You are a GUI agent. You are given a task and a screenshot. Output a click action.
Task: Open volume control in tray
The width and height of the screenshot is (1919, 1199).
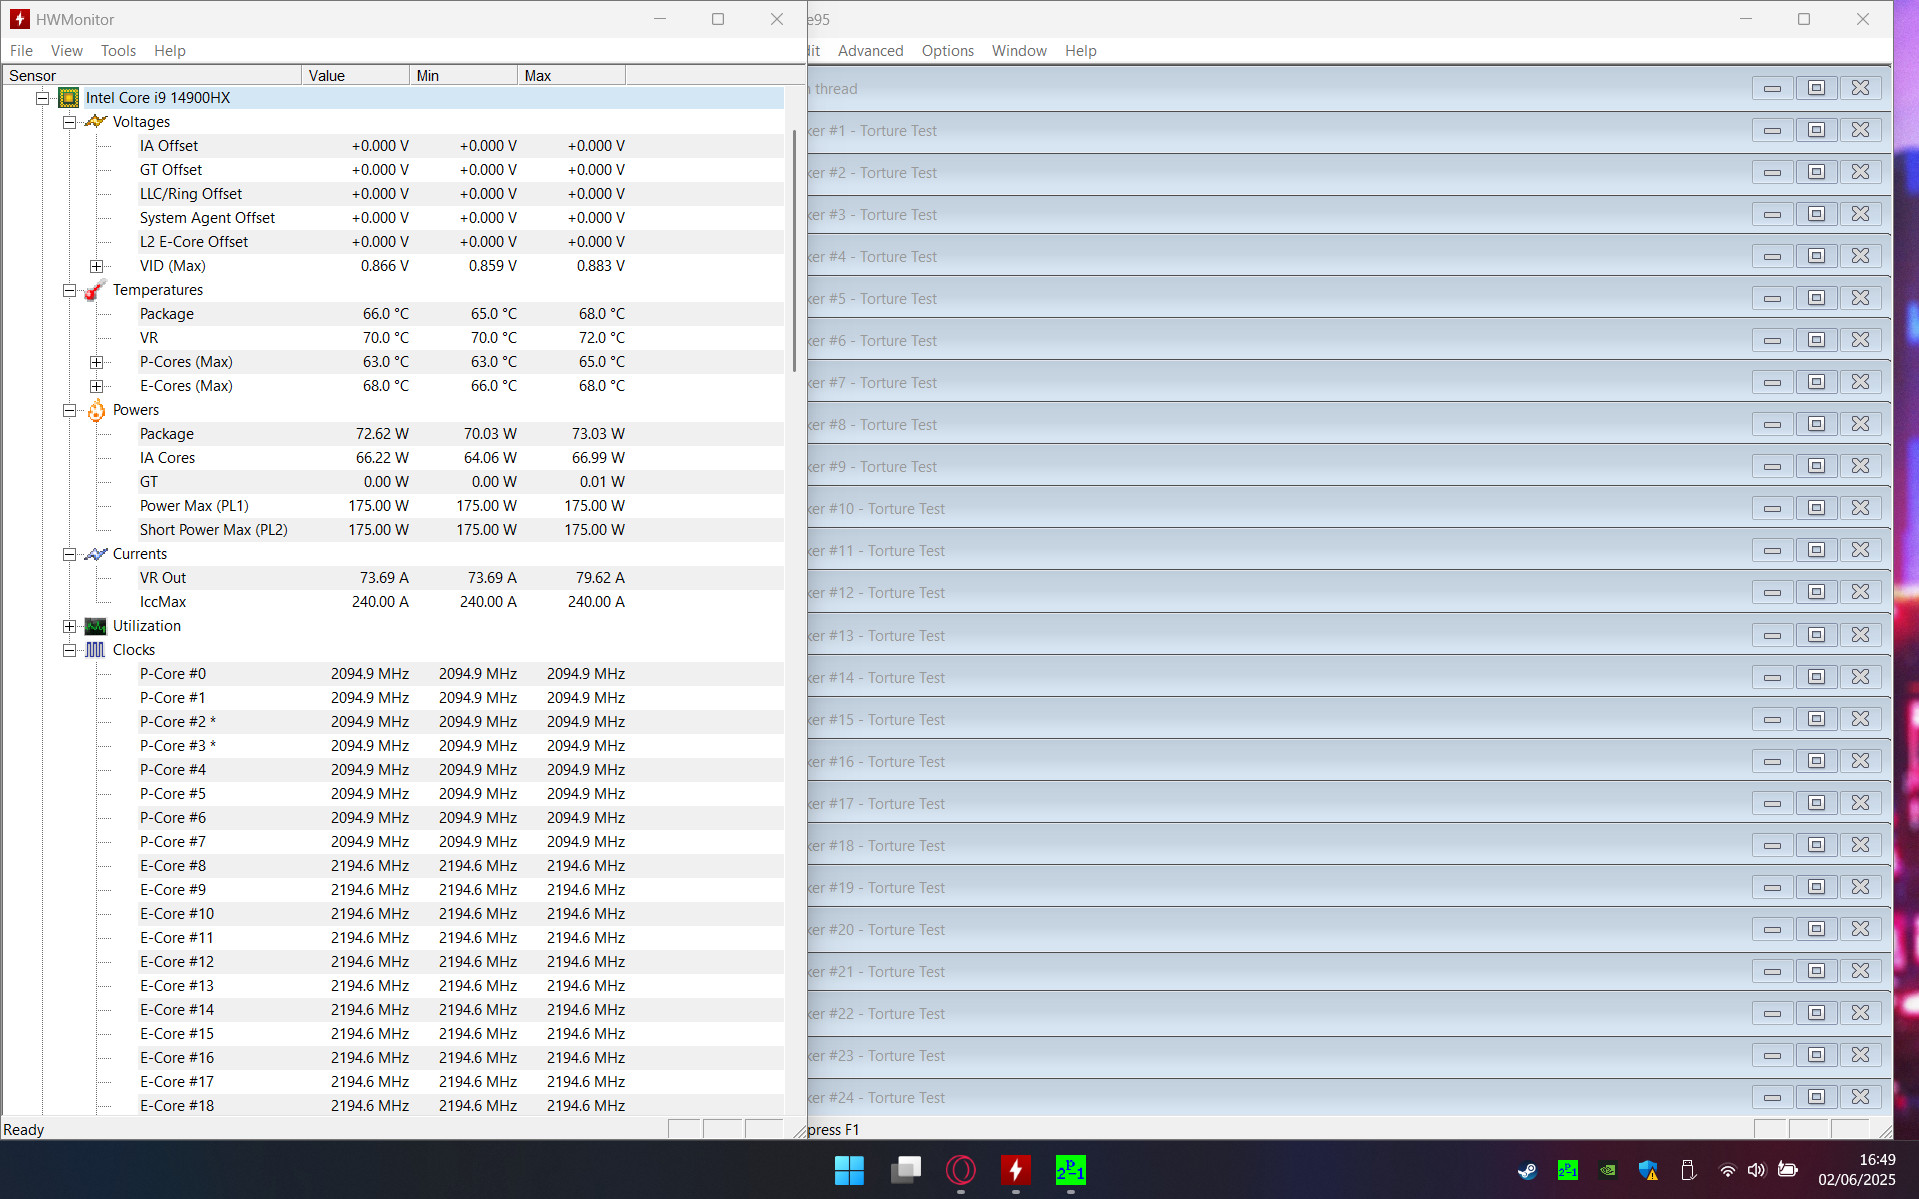click(x=1756, y=1170)
